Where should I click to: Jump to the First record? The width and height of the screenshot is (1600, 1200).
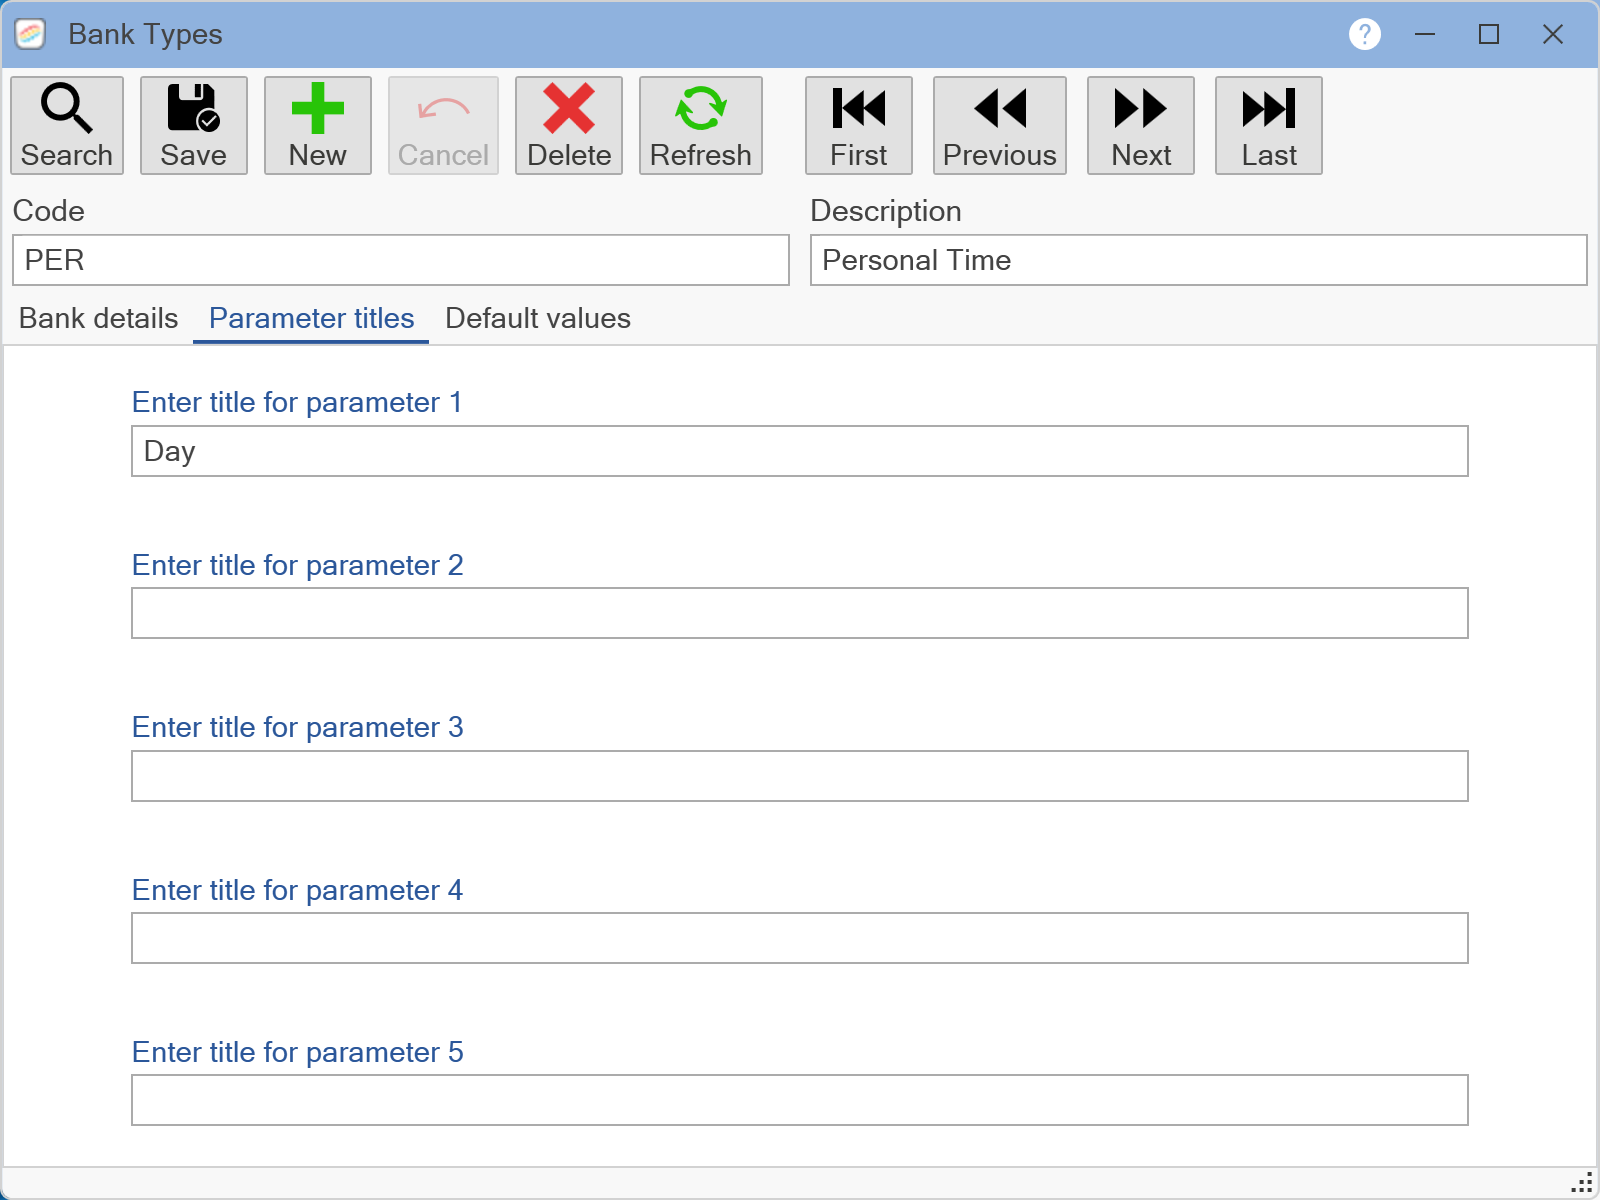859,126
